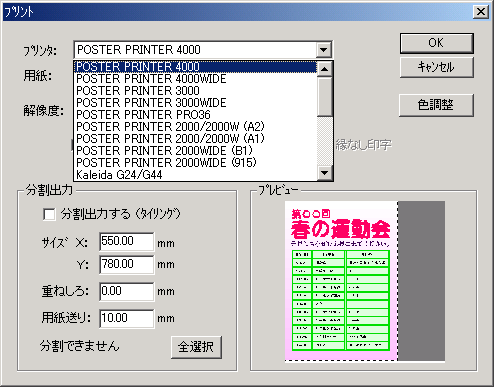Click the poster preview thumbnail
The height and width of the screenshot is (387, 494).
click(365, 281)
